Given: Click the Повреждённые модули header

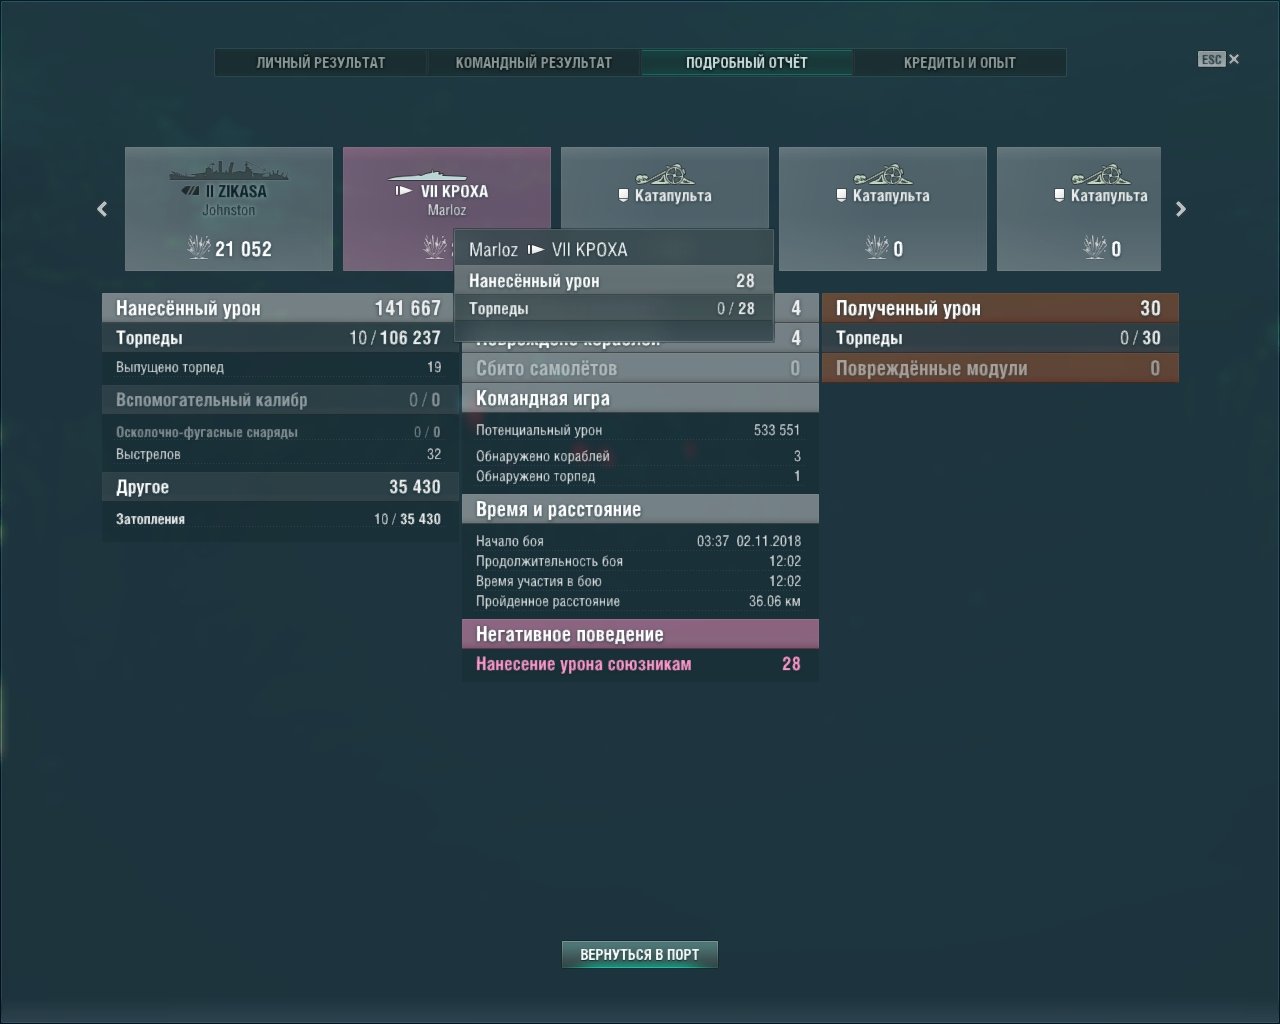Looking at the screenshot, I should [999, 368].
